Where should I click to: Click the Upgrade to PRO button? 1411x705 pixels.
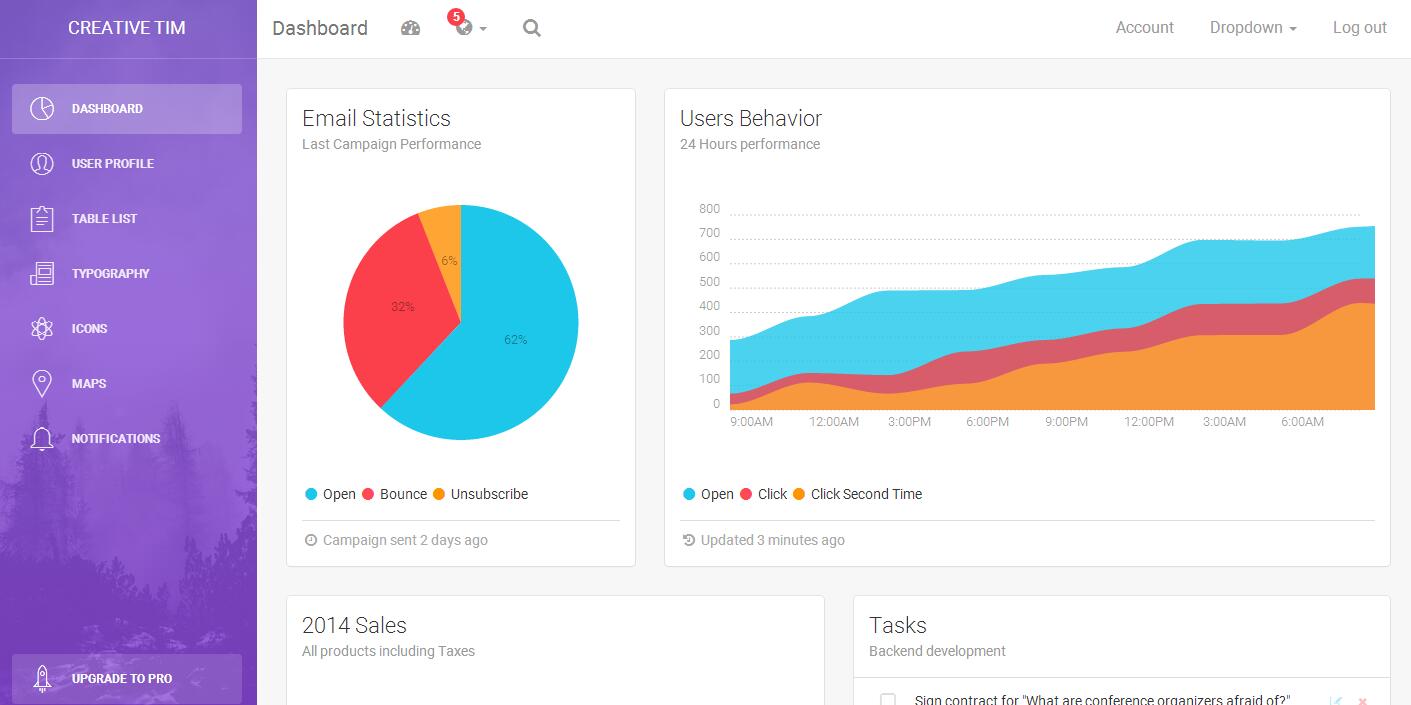(127, 679)
